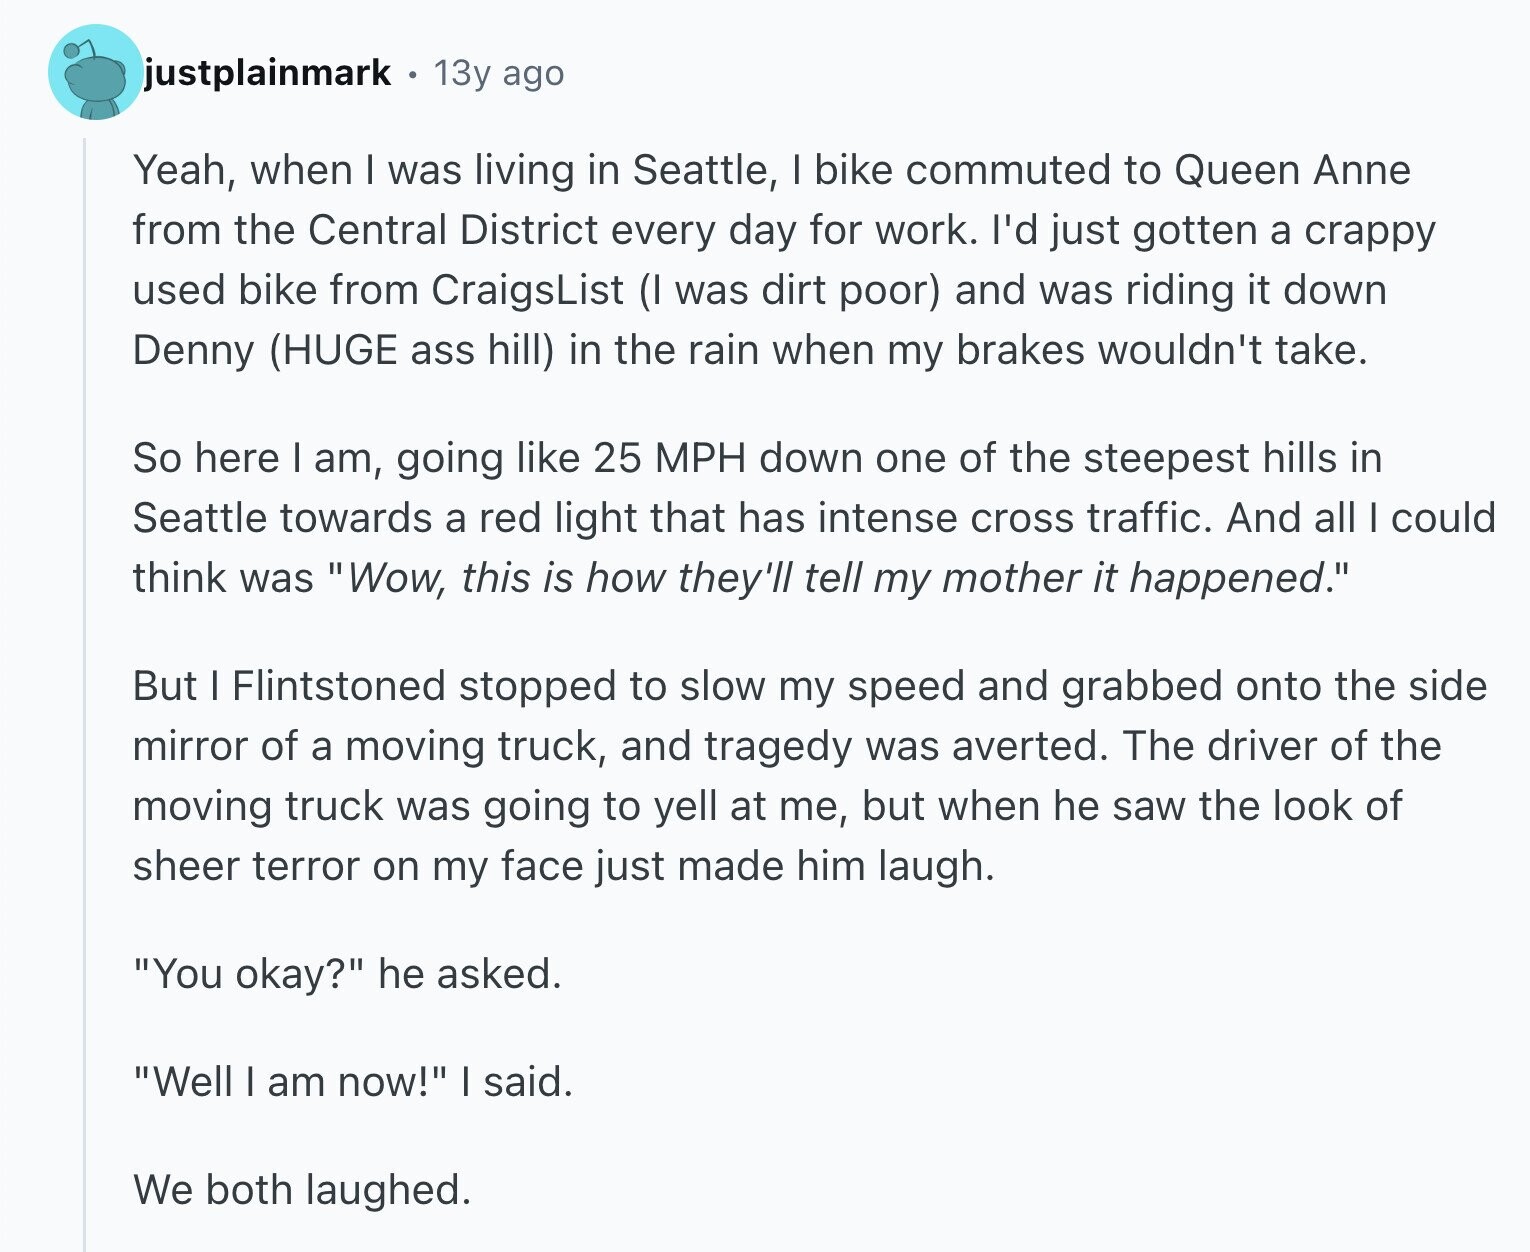Click the italic quote about telling my mother
The height and width of the screenshot is (1252, 1530).
[x=834, y=578]
